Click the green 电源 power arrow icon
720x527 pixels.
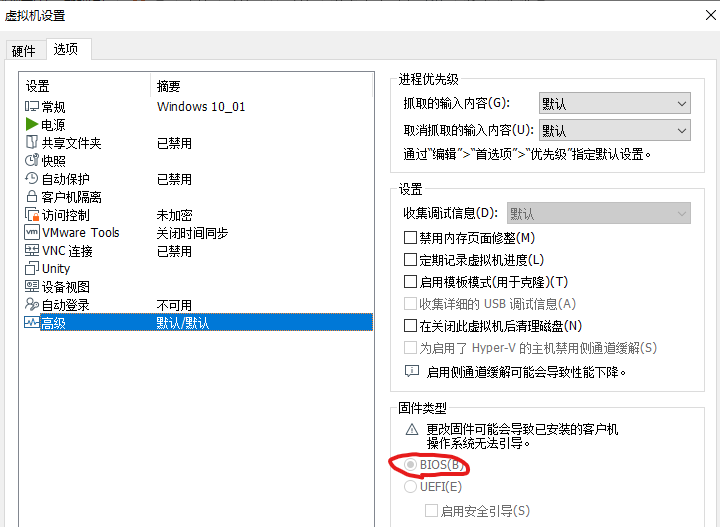[32, 124]
